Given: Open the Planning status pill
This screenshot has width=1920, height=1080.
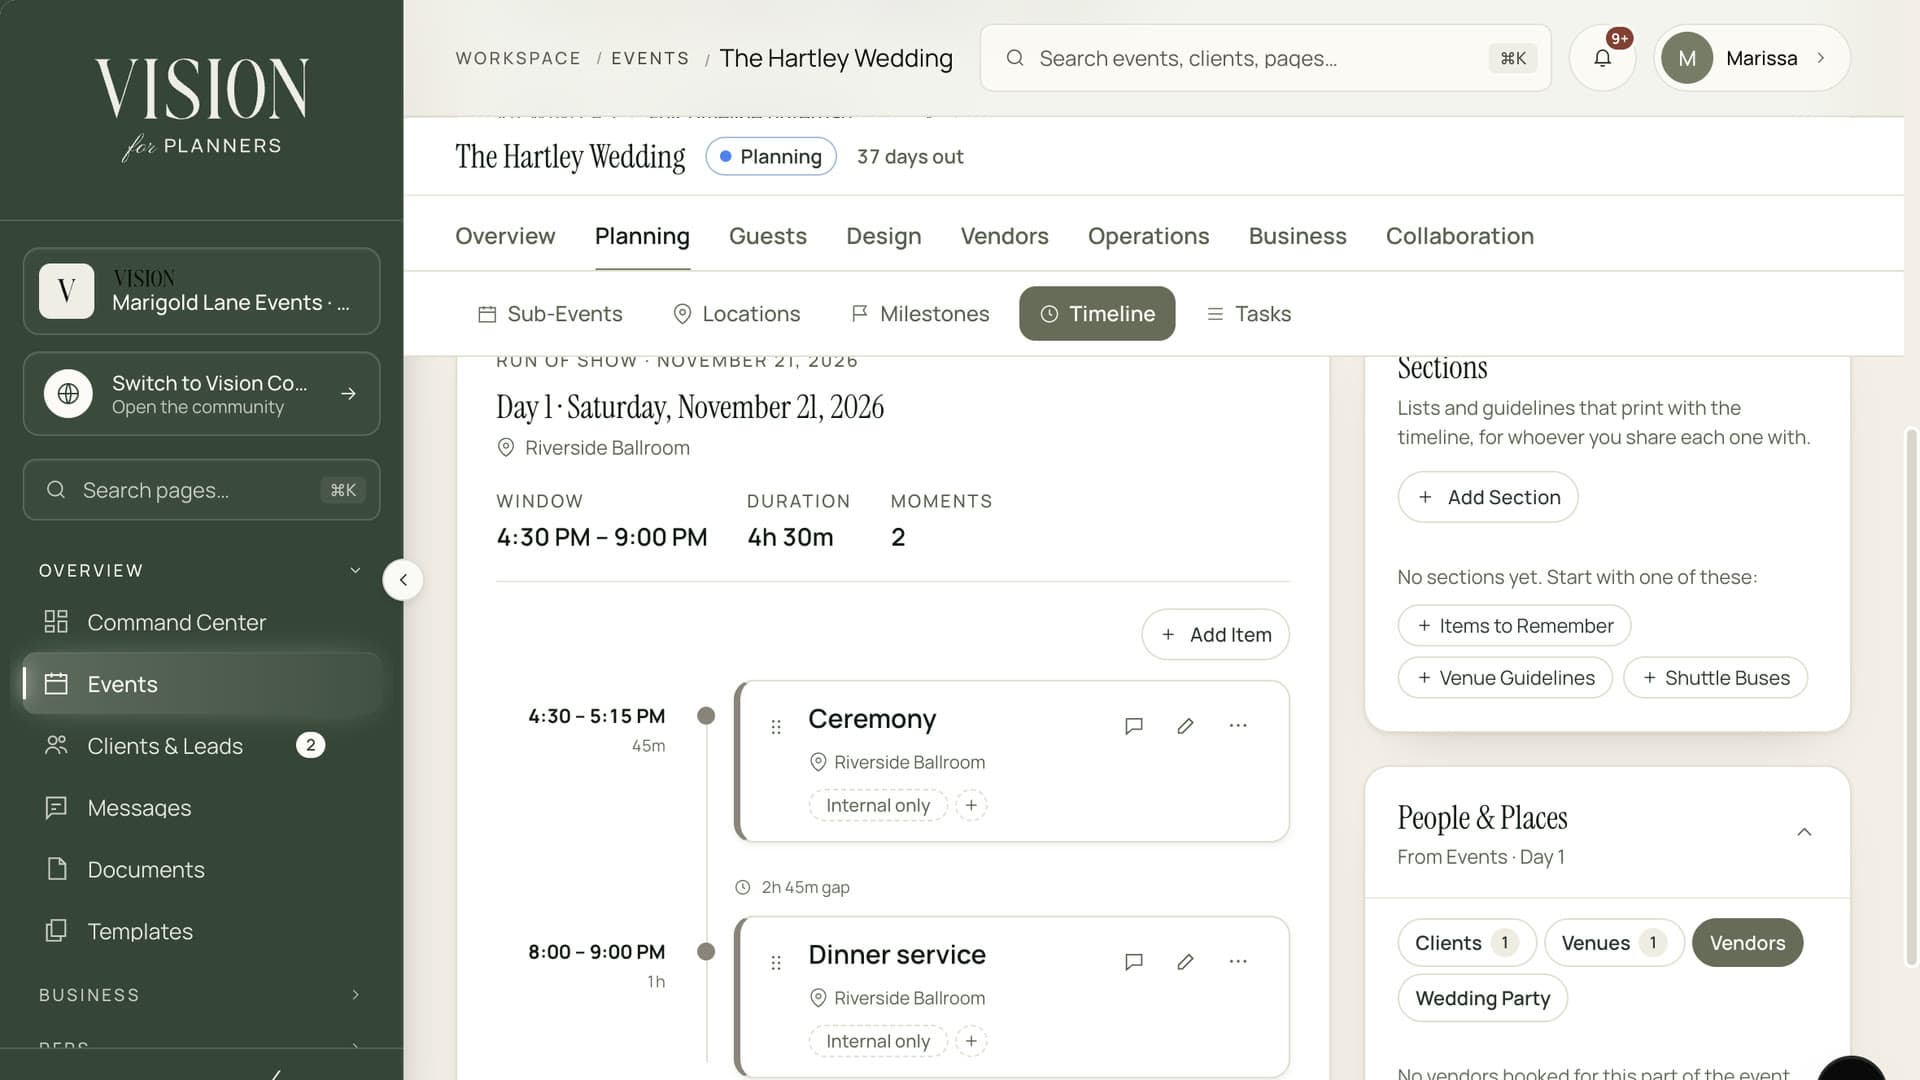Looking at the screenshot, I should (771, 157).
